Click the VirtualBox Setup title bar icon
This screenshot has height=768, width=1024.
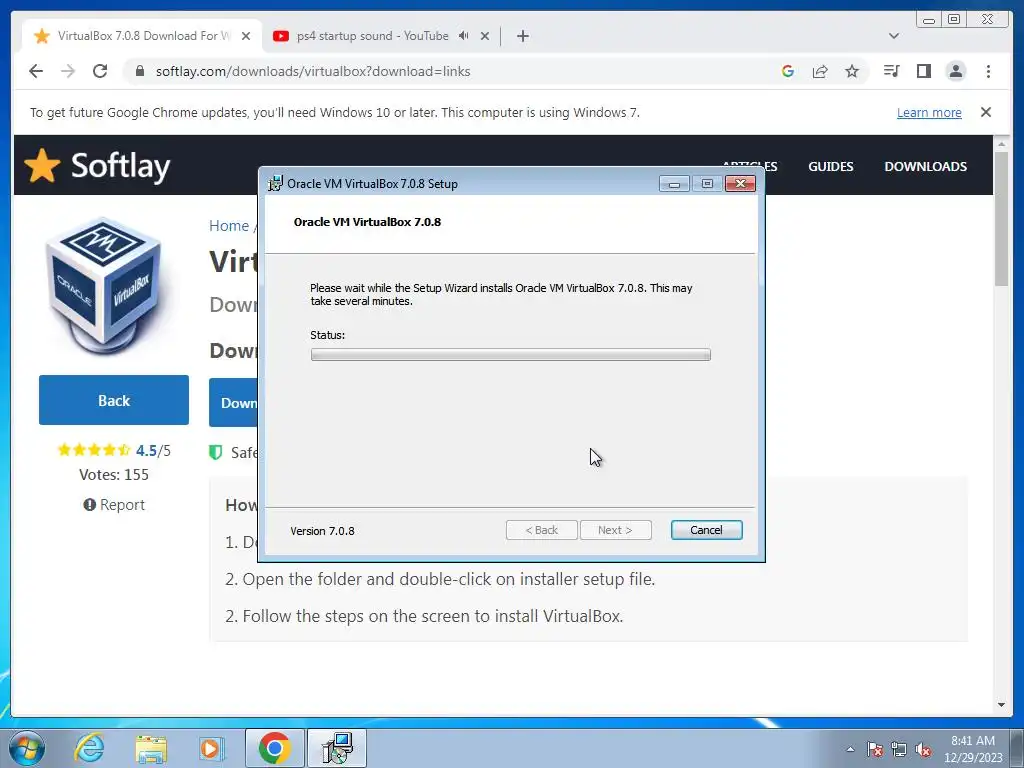276,184
